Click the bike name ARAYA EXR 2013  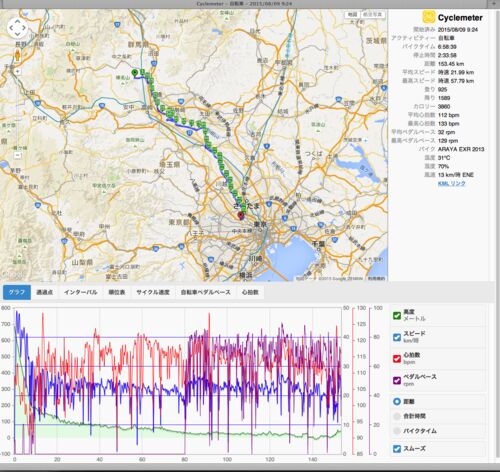(461, 149)
